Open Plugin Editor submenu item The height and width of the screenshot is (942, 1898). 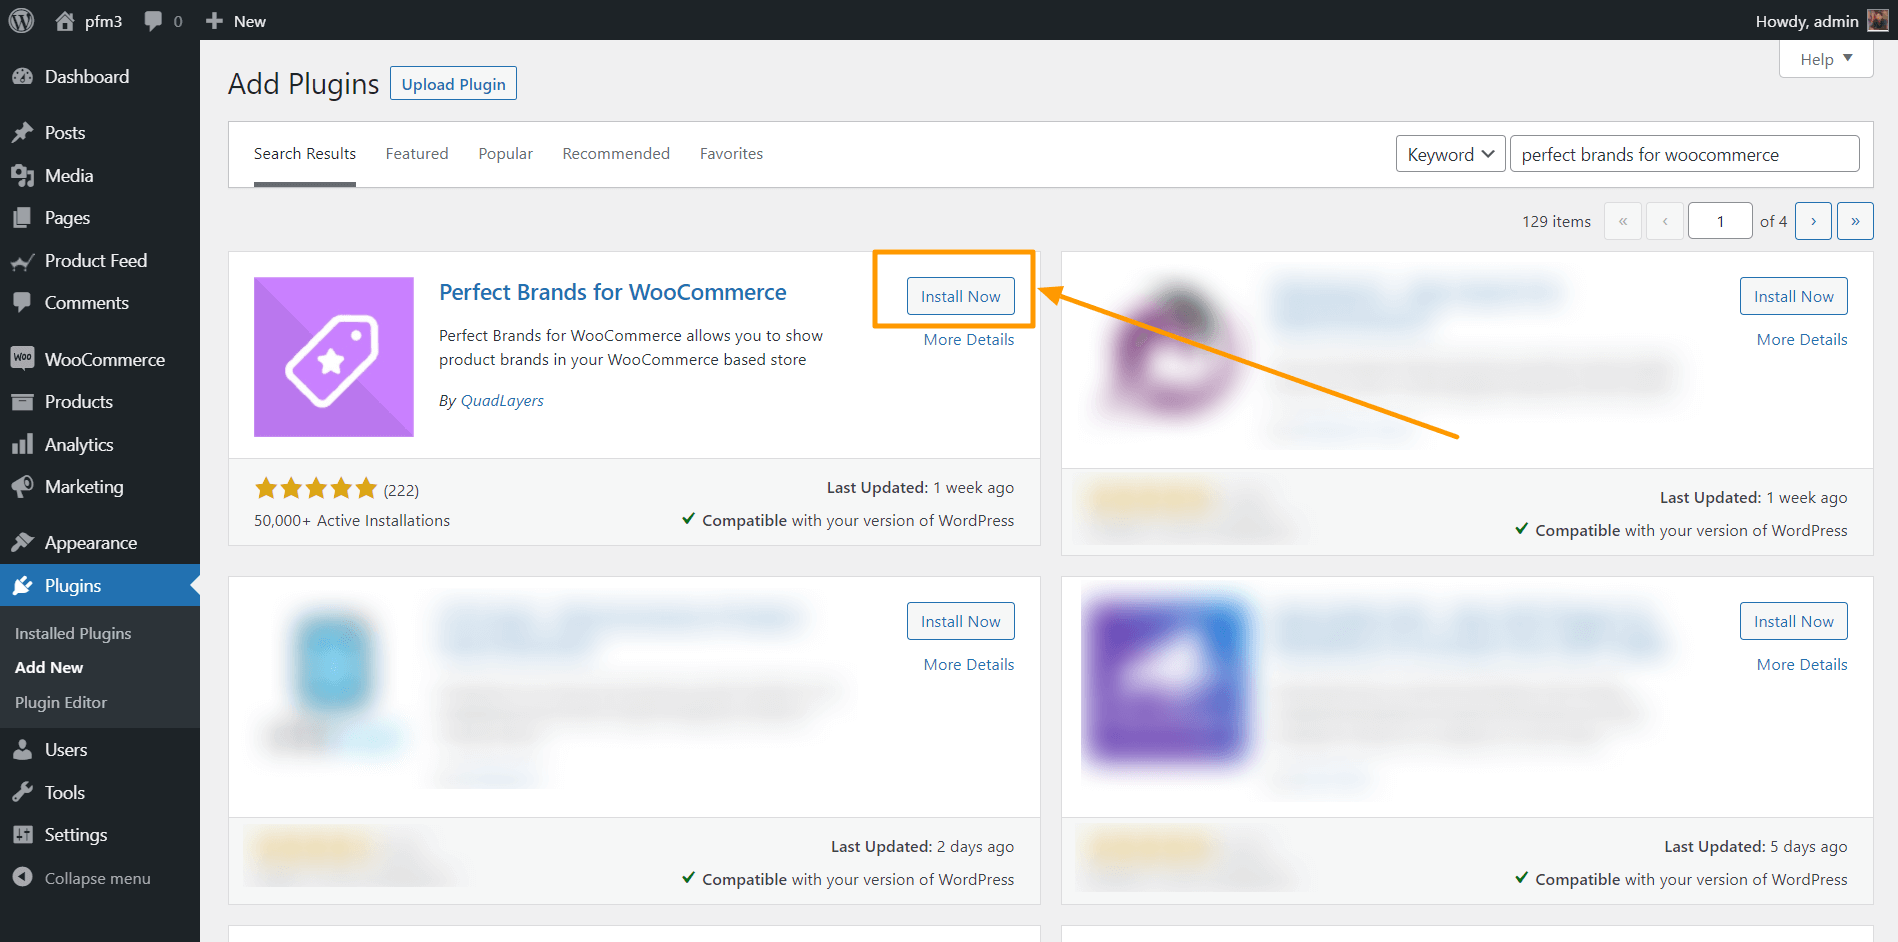tap(61, 703)
